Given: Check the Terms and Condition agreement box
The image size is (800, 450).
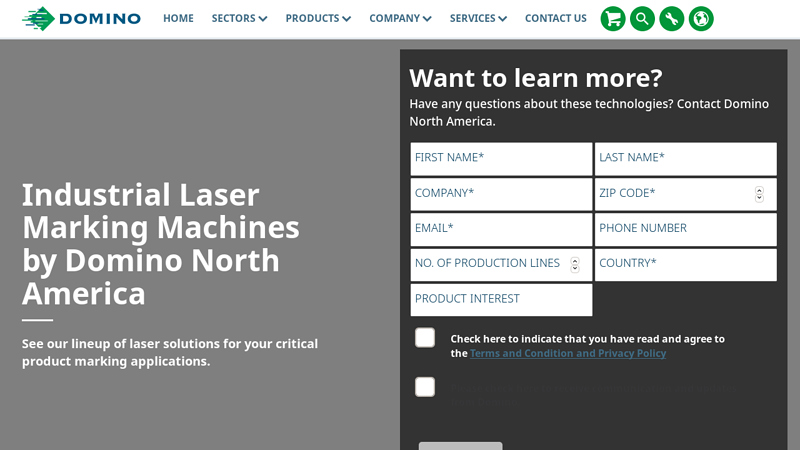Looking at the screenshot, I should click(x=424, y=338).
